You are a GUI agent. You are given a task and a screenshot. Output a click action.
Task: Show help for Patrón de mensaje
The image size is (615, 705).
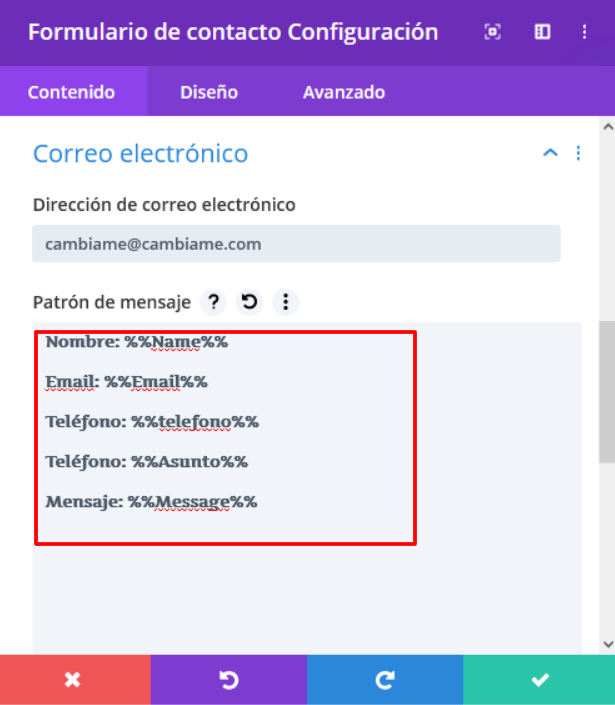click(214, 302)
